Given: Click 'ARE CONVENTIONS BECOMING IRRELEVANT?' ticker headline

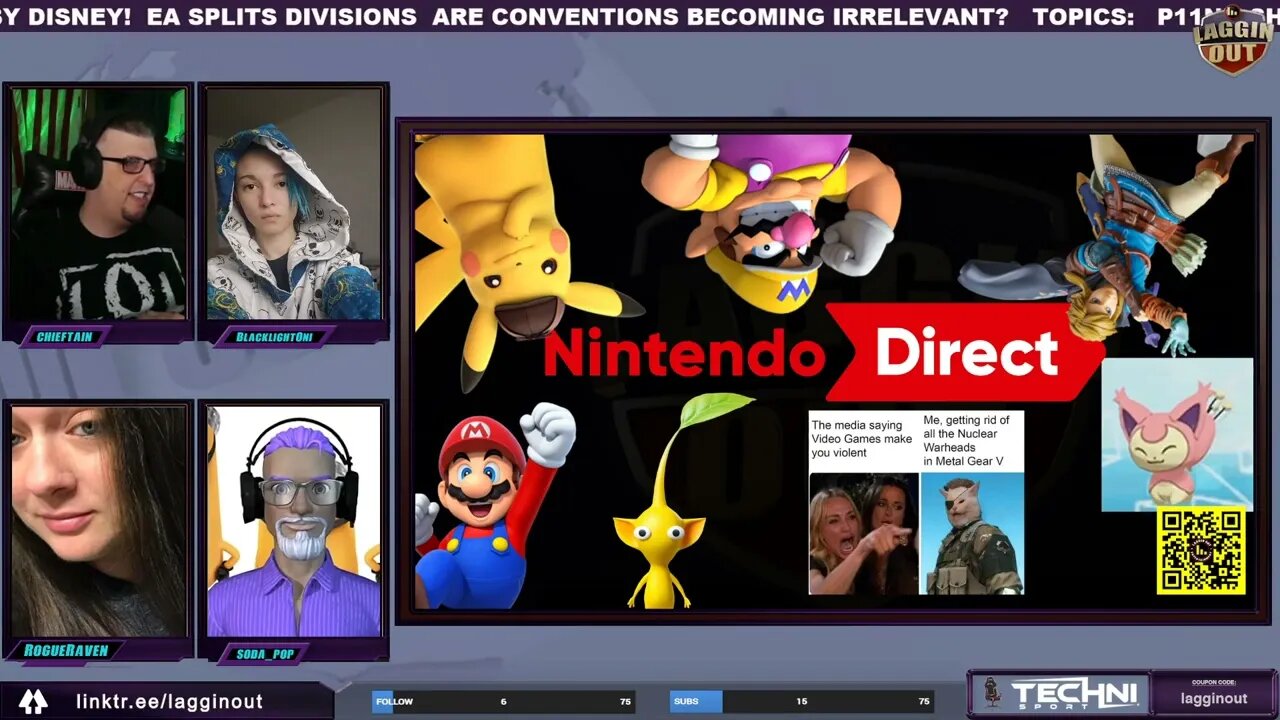Looking at the screenshot, I should coord(720,17).
